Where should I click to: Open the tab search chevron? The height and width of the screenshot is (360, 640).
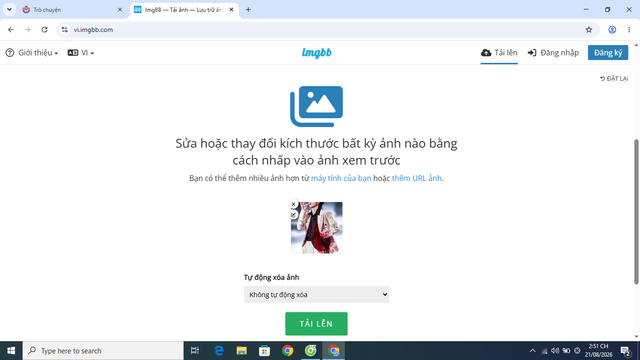(x=9, y=9)
